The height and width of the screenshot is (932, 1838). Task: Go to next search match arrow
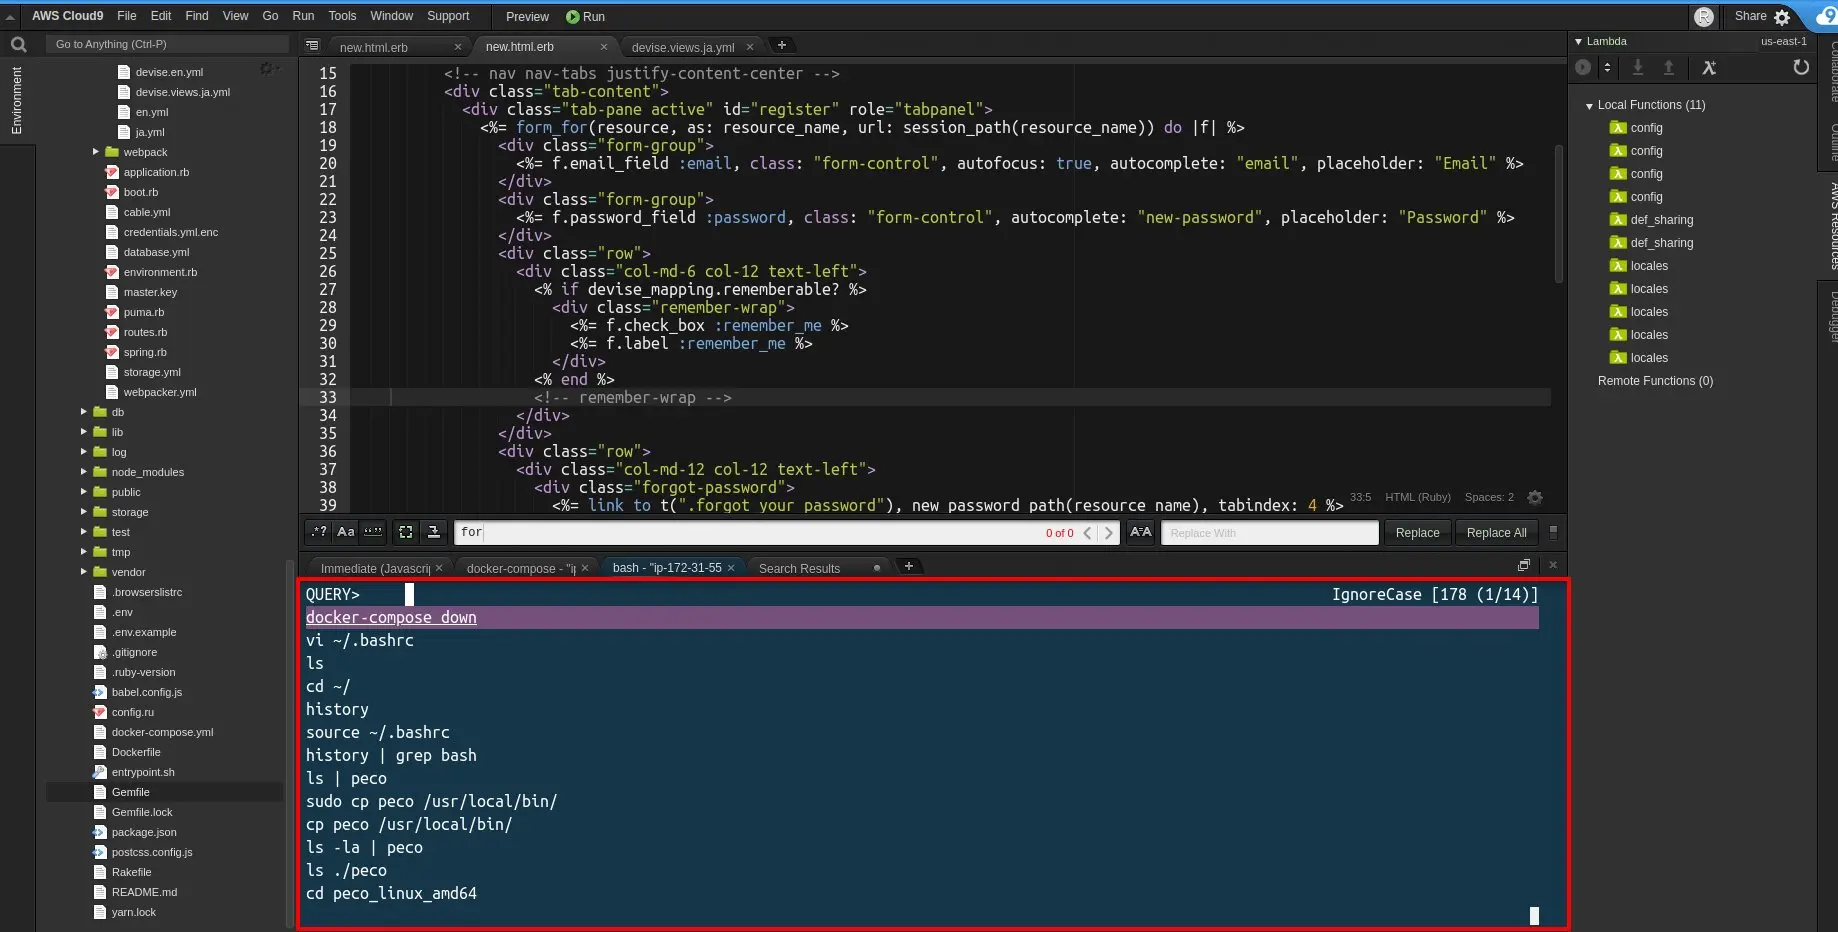[x=1108, y=533]
